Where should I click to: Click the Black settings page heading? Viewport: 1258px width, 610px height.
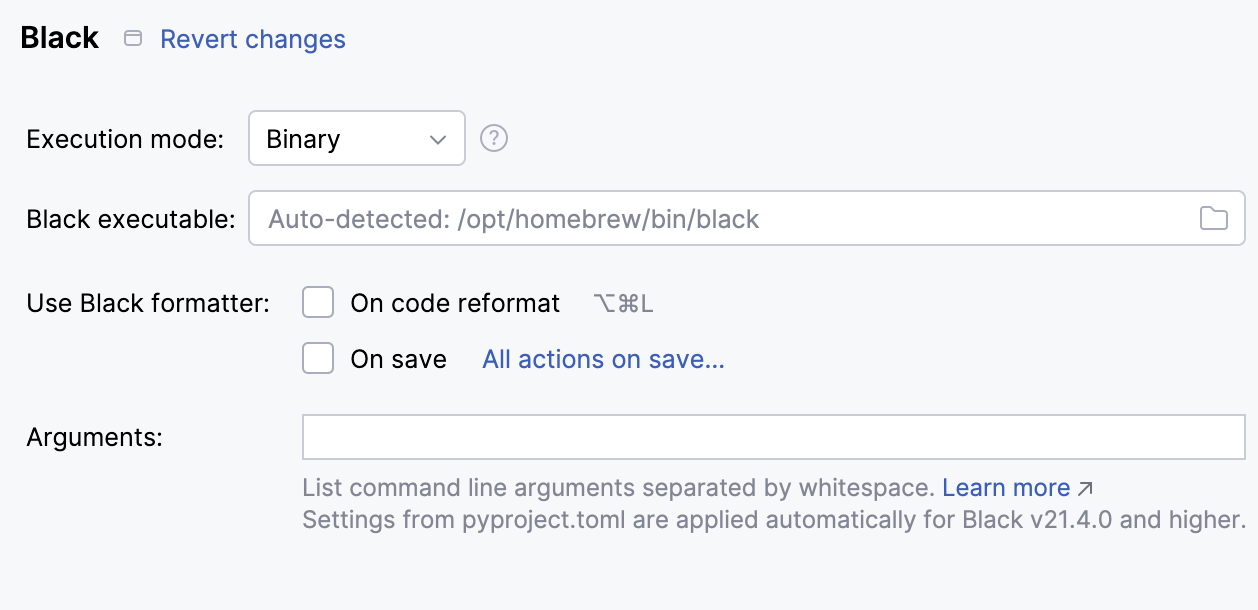[x=59, y=37]
